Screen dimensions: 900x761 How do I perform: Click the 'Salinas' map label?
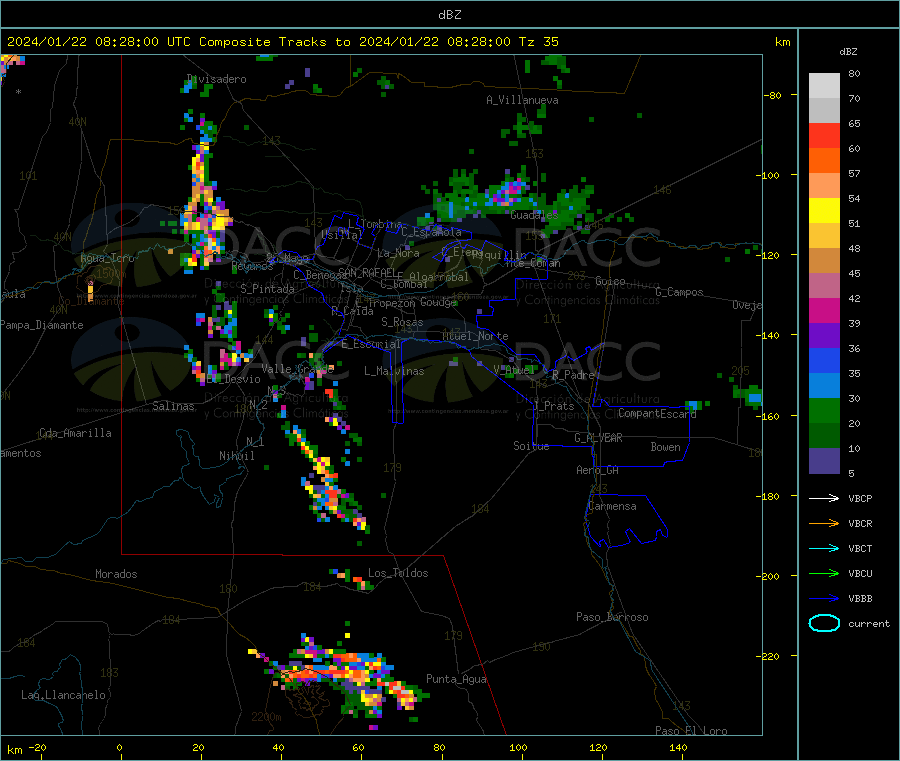tap(173, 406)
